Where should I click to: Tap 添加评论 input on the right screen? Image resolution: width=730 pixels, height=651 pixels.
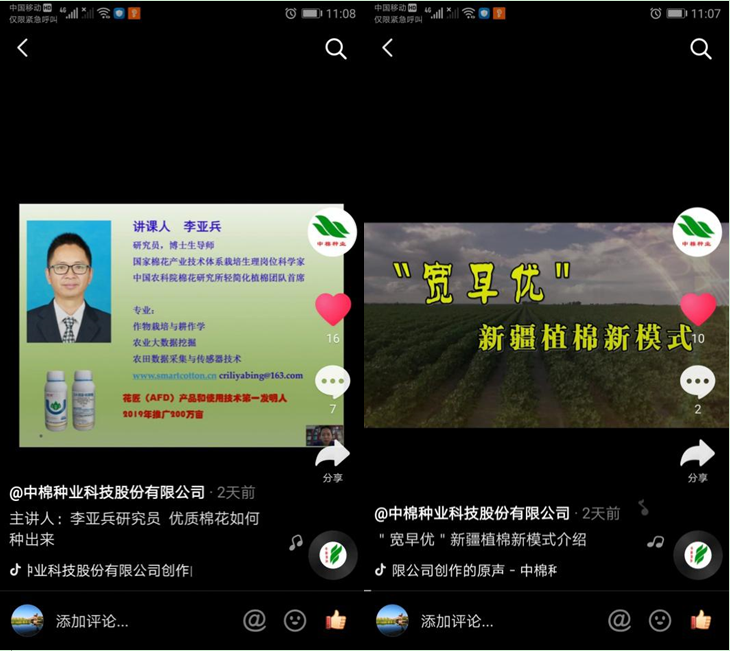tap(457, 621)
